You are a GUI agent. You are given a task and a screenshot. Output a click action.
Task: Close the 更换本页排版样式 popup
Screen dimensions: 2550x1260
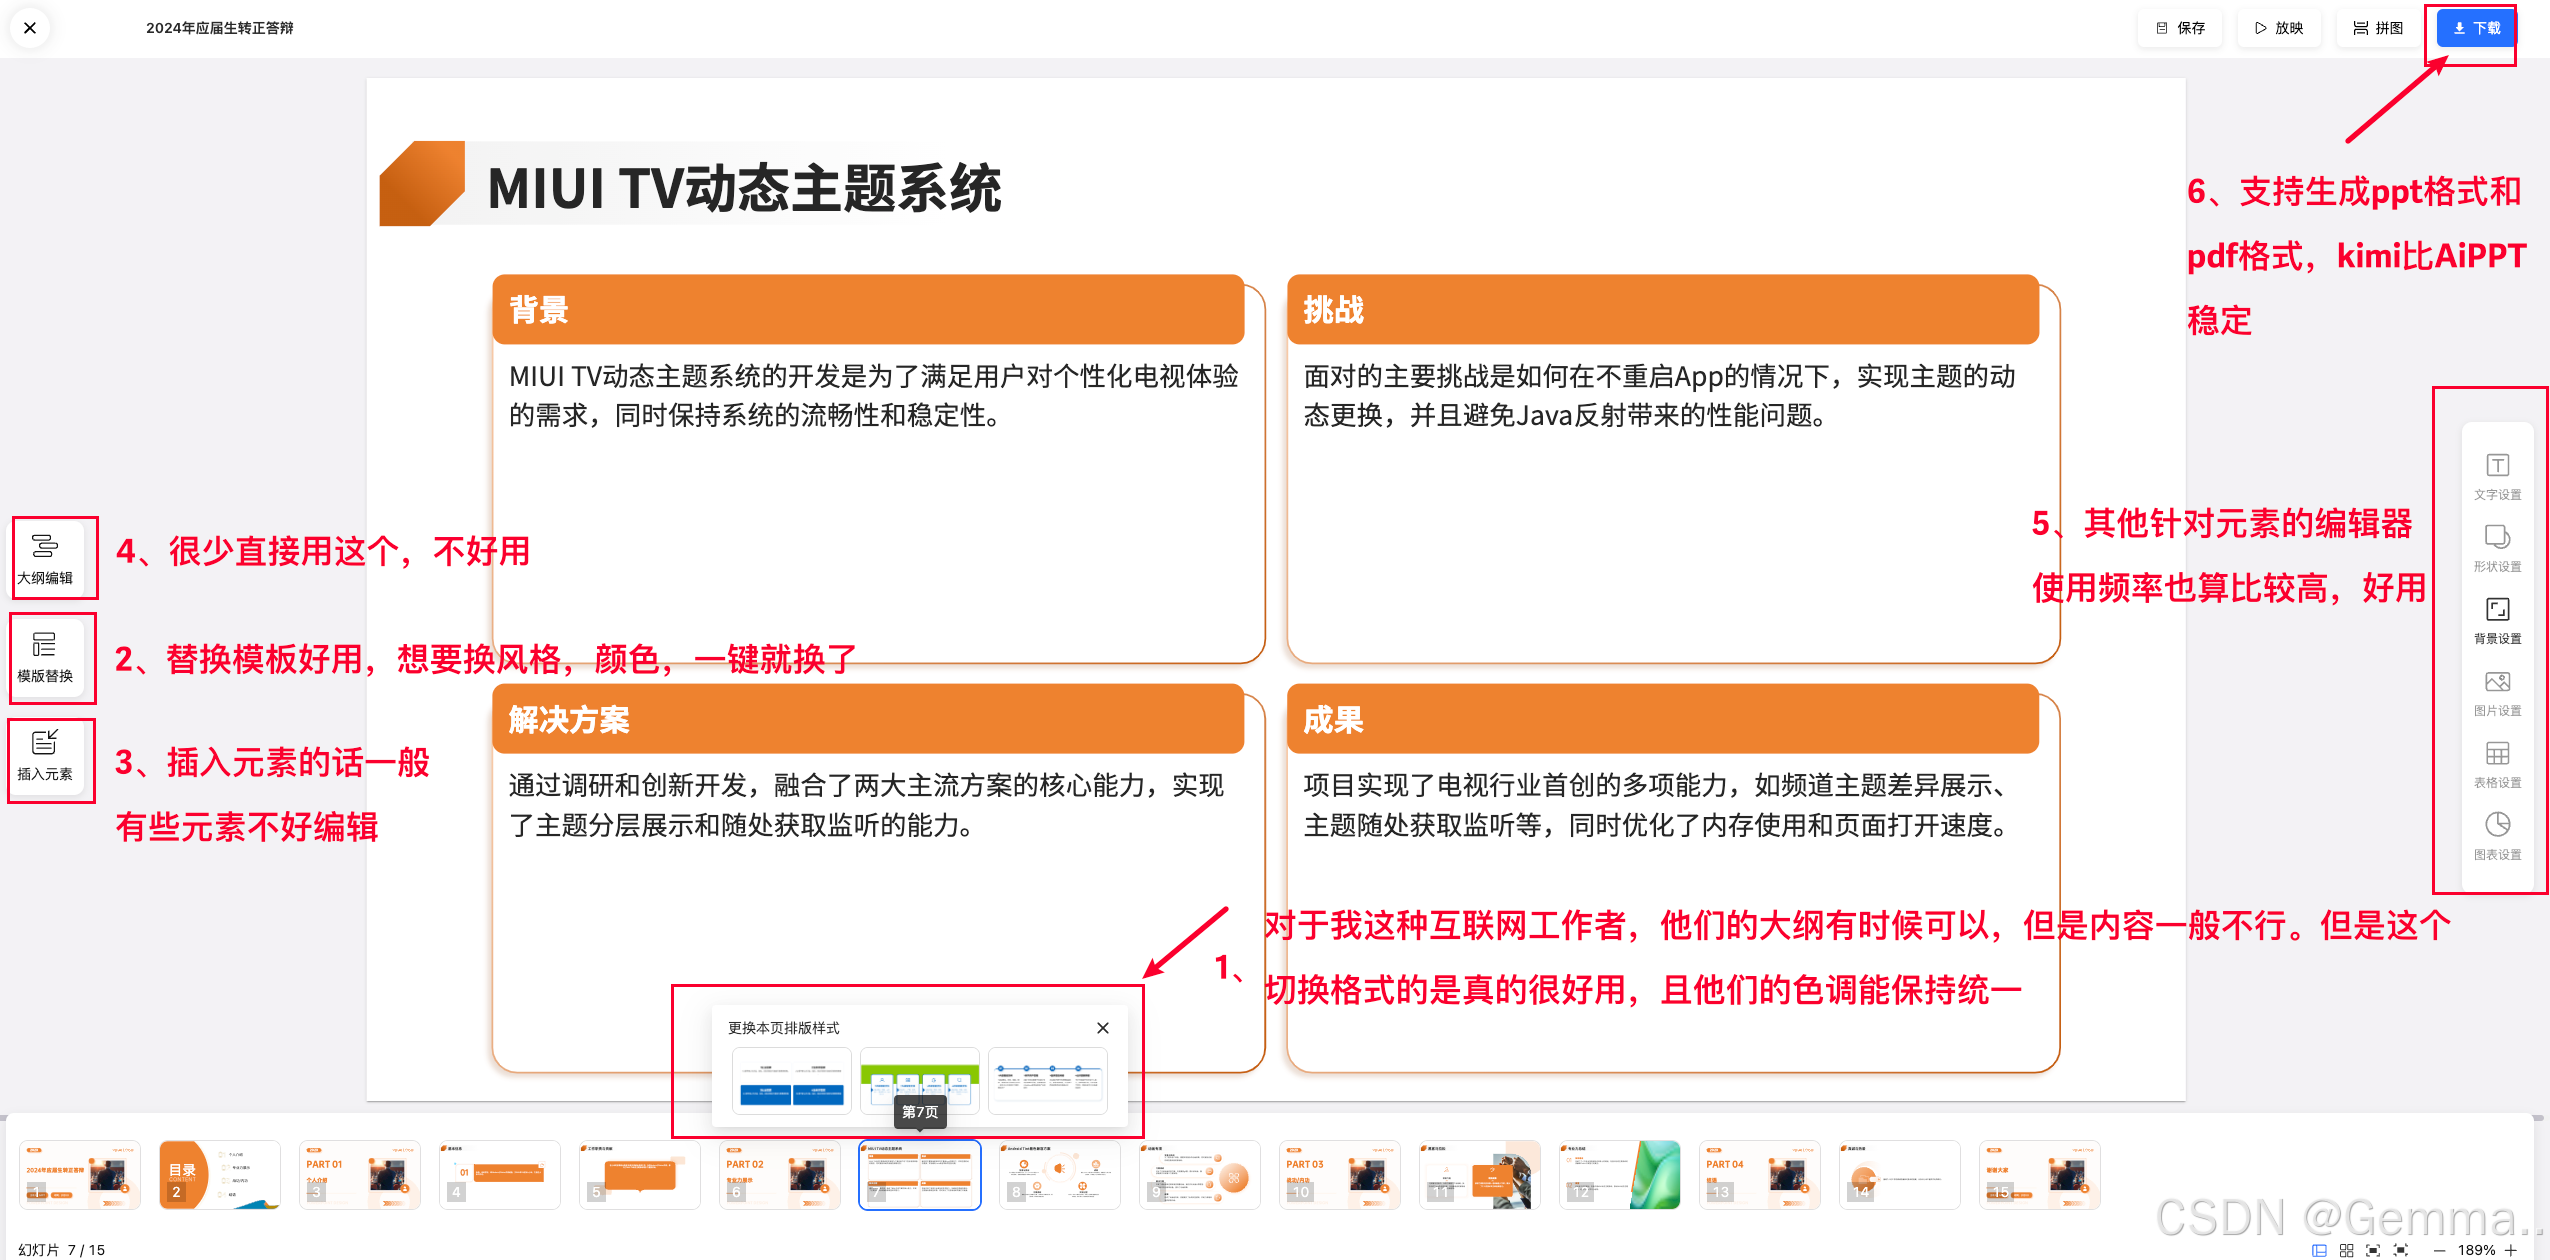[x=1102, y=1028]
